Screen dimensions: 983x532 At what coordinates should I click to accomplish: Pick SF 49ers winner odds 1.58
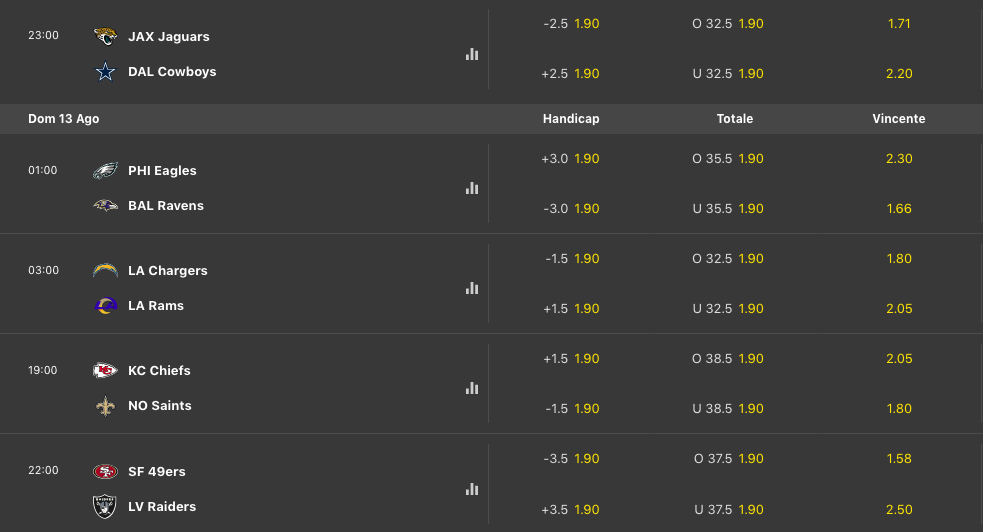coord(899,458)
